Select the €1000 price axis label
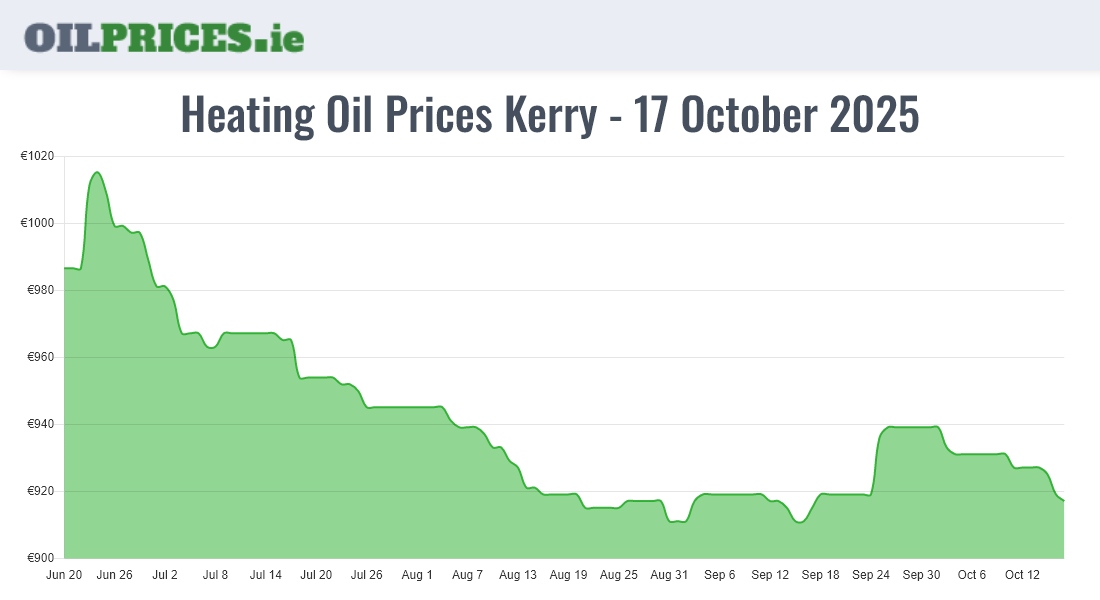The height and width of the screenshot is (600, 1100). (x=37, y=223)
